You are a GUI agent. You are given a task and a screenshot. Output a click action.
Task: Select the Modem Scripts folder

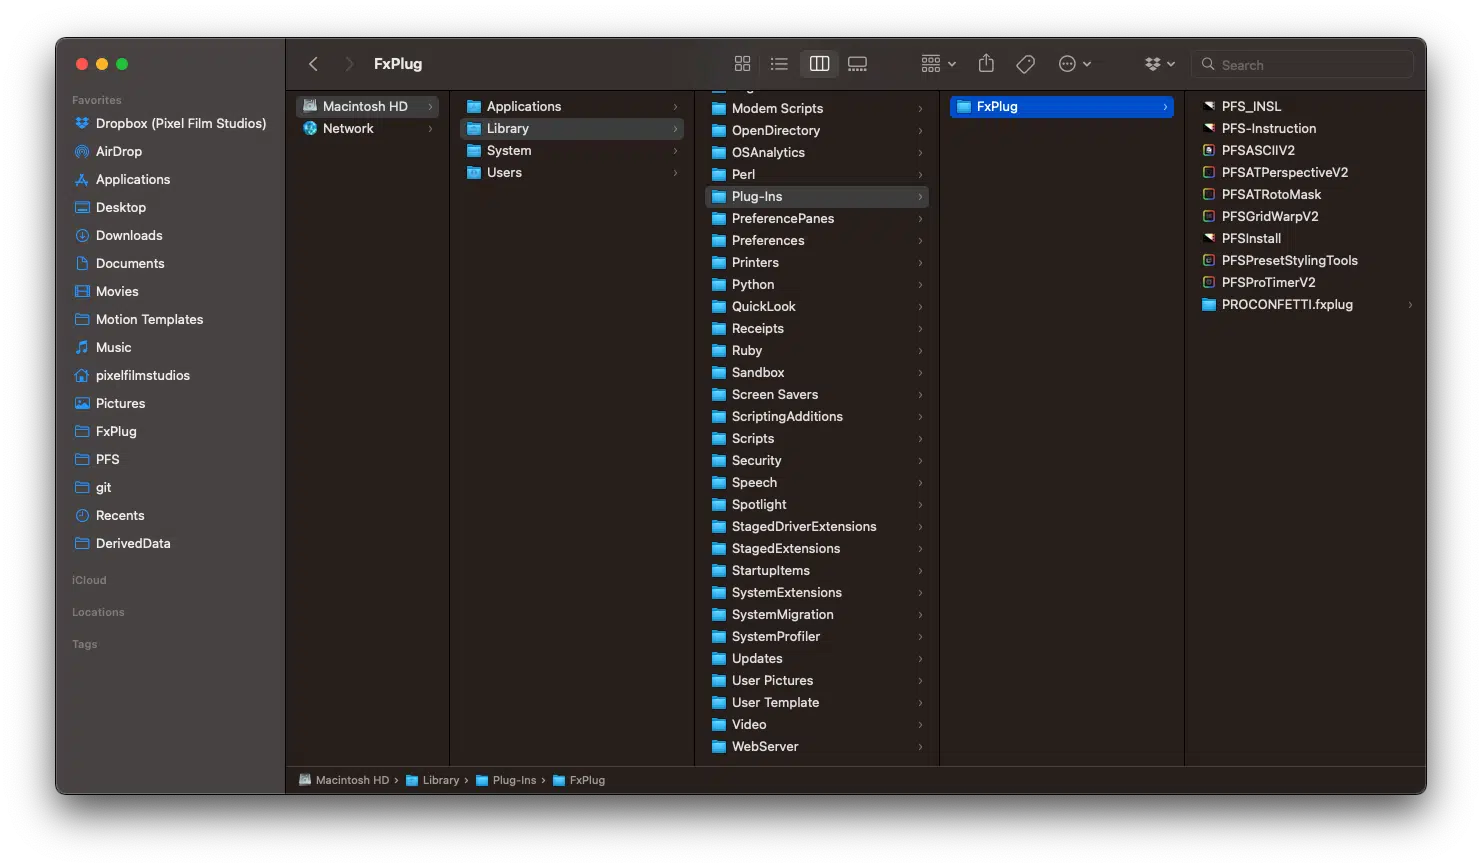tap(817, 108)
